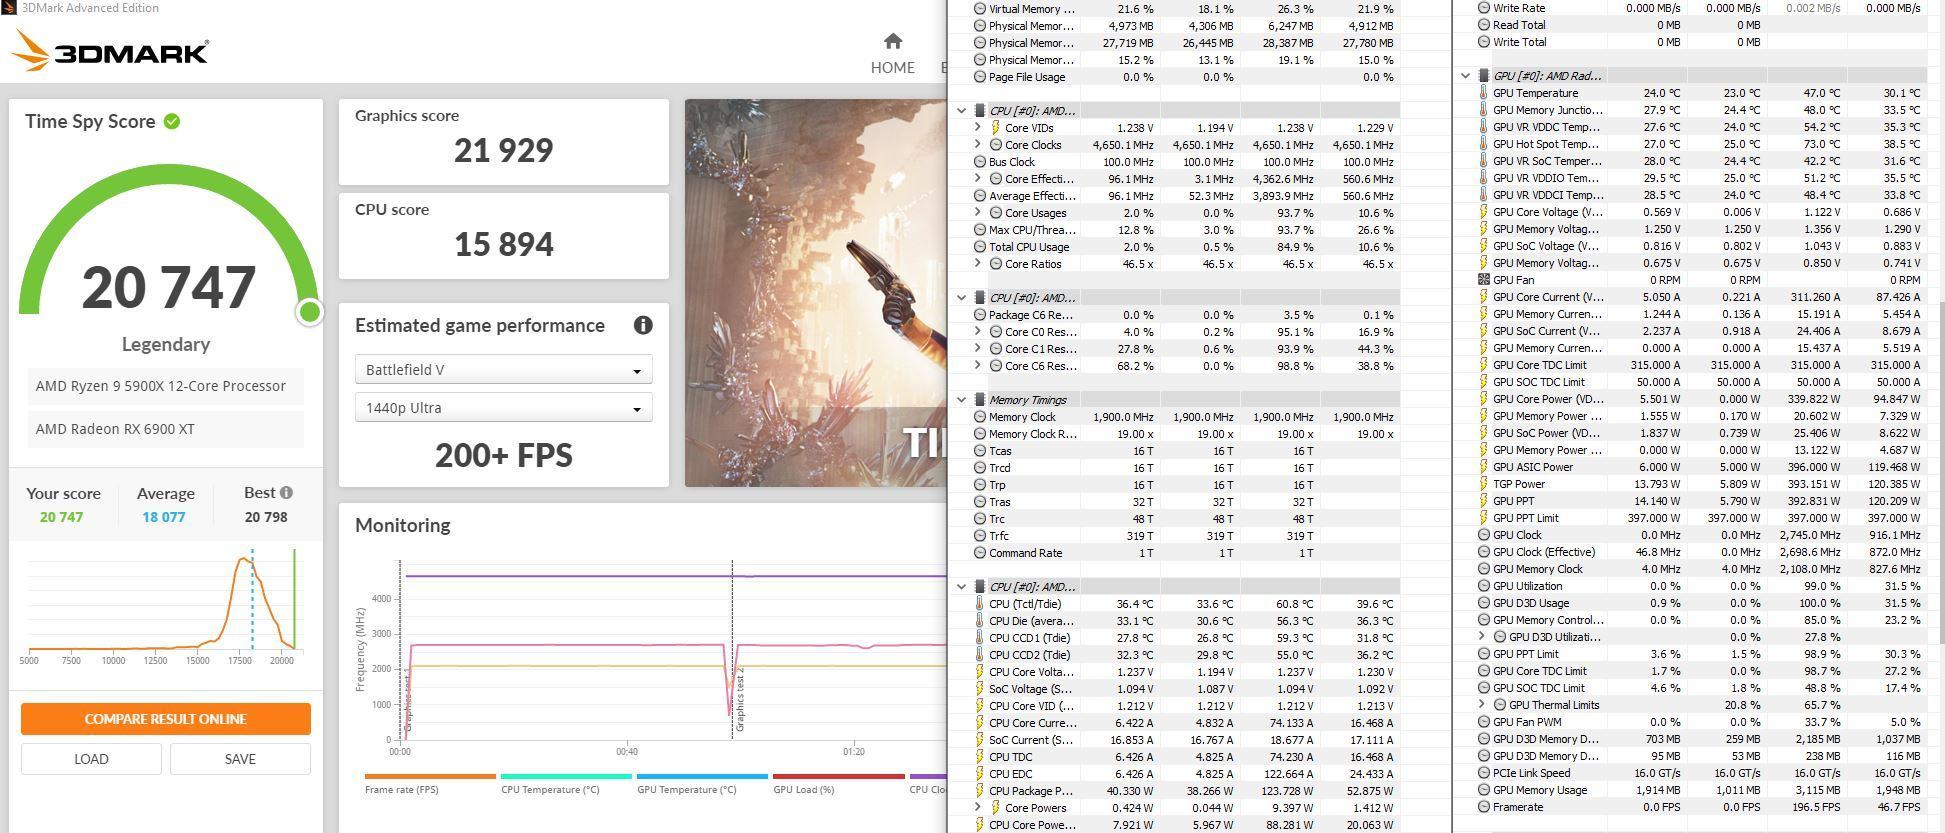
Task: Click COMPARE RESULT ONLINE button
Action: click(166, 719)
